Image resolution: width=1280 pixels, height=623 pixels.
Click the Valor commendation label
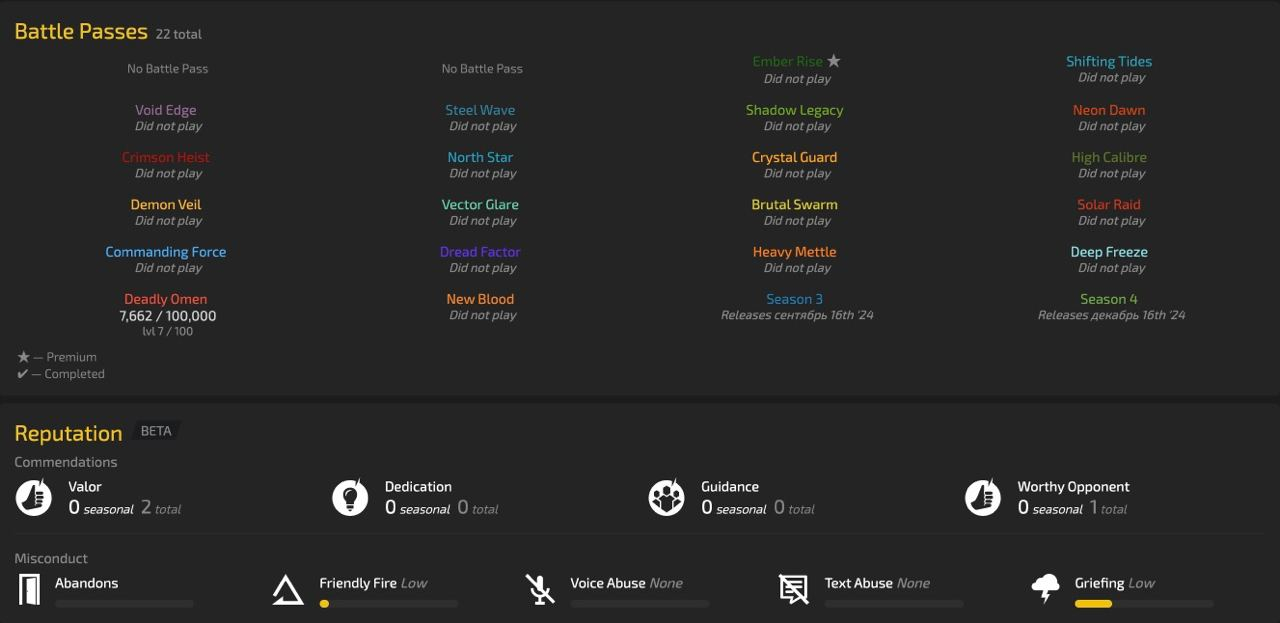click(85, 487)
